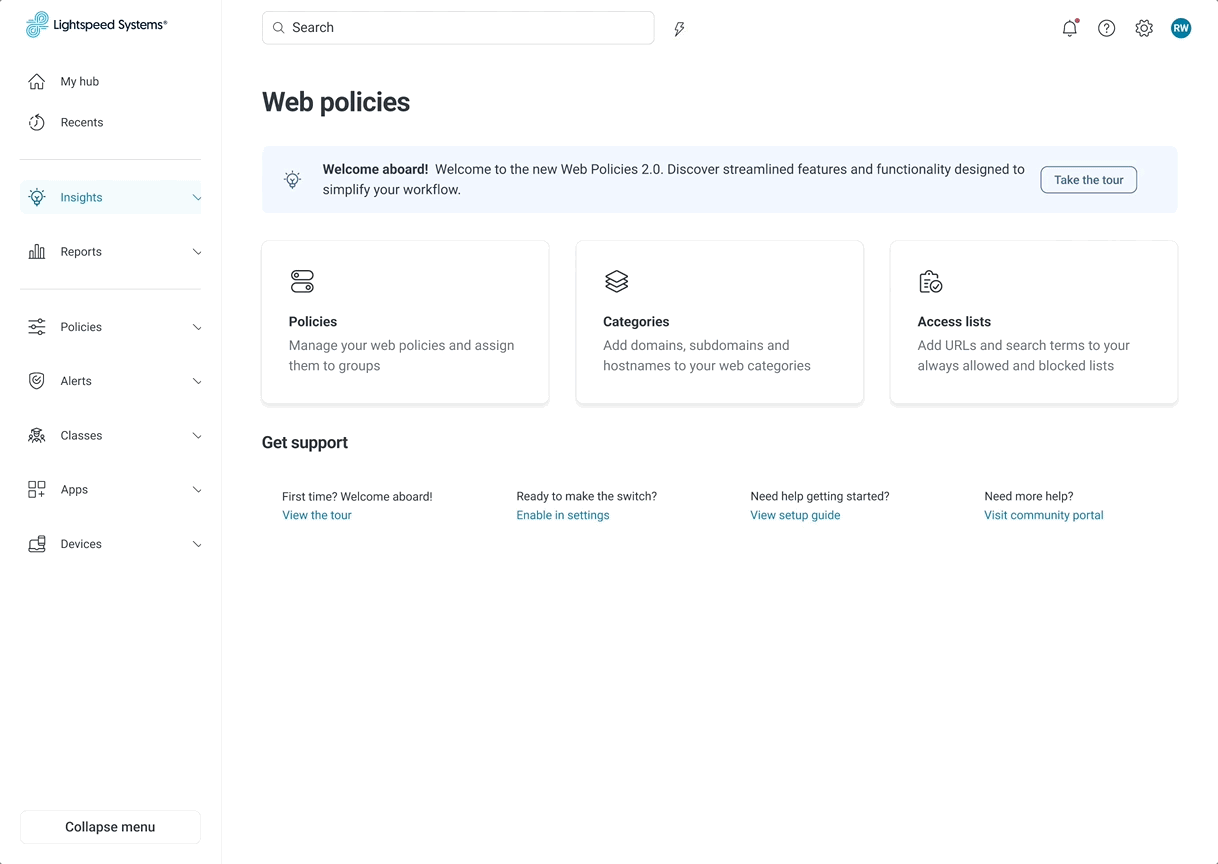The height and width of the screenshot is (864, 1218).
Task: Select Apps sidebar label
Action: tap(74, 490)
